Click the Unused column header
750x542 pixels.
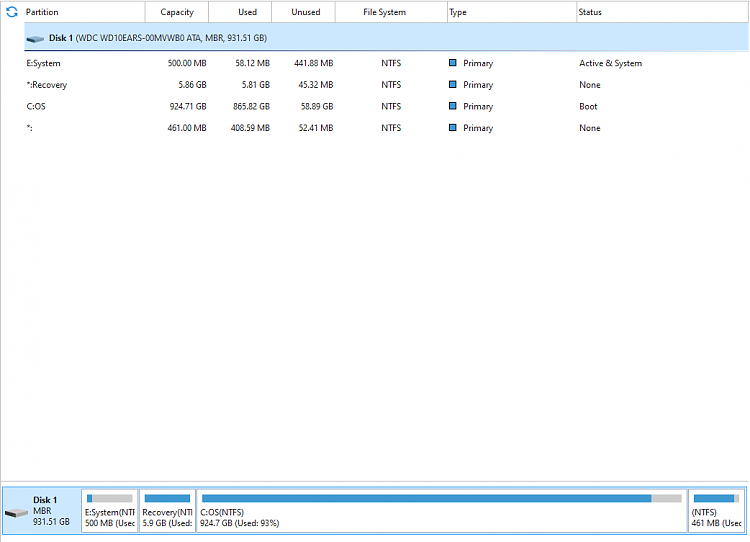(x=305, y=12)
